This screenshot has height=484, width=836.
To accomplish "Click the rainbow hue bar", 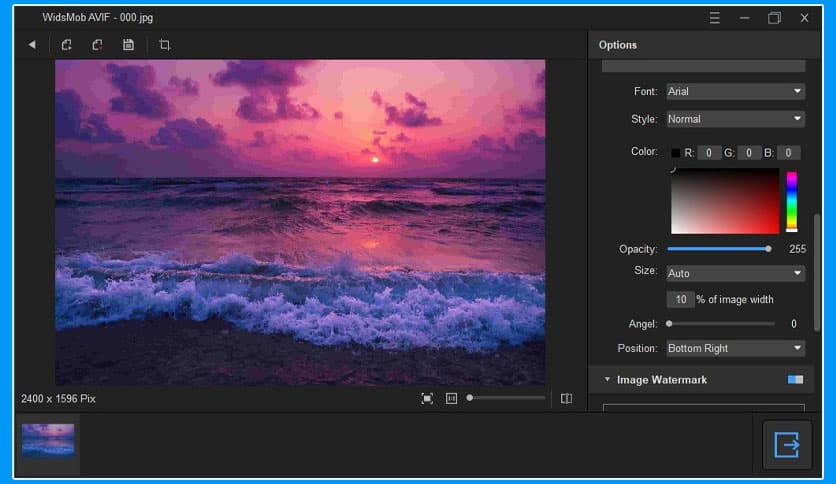I will tap(792, 201).
